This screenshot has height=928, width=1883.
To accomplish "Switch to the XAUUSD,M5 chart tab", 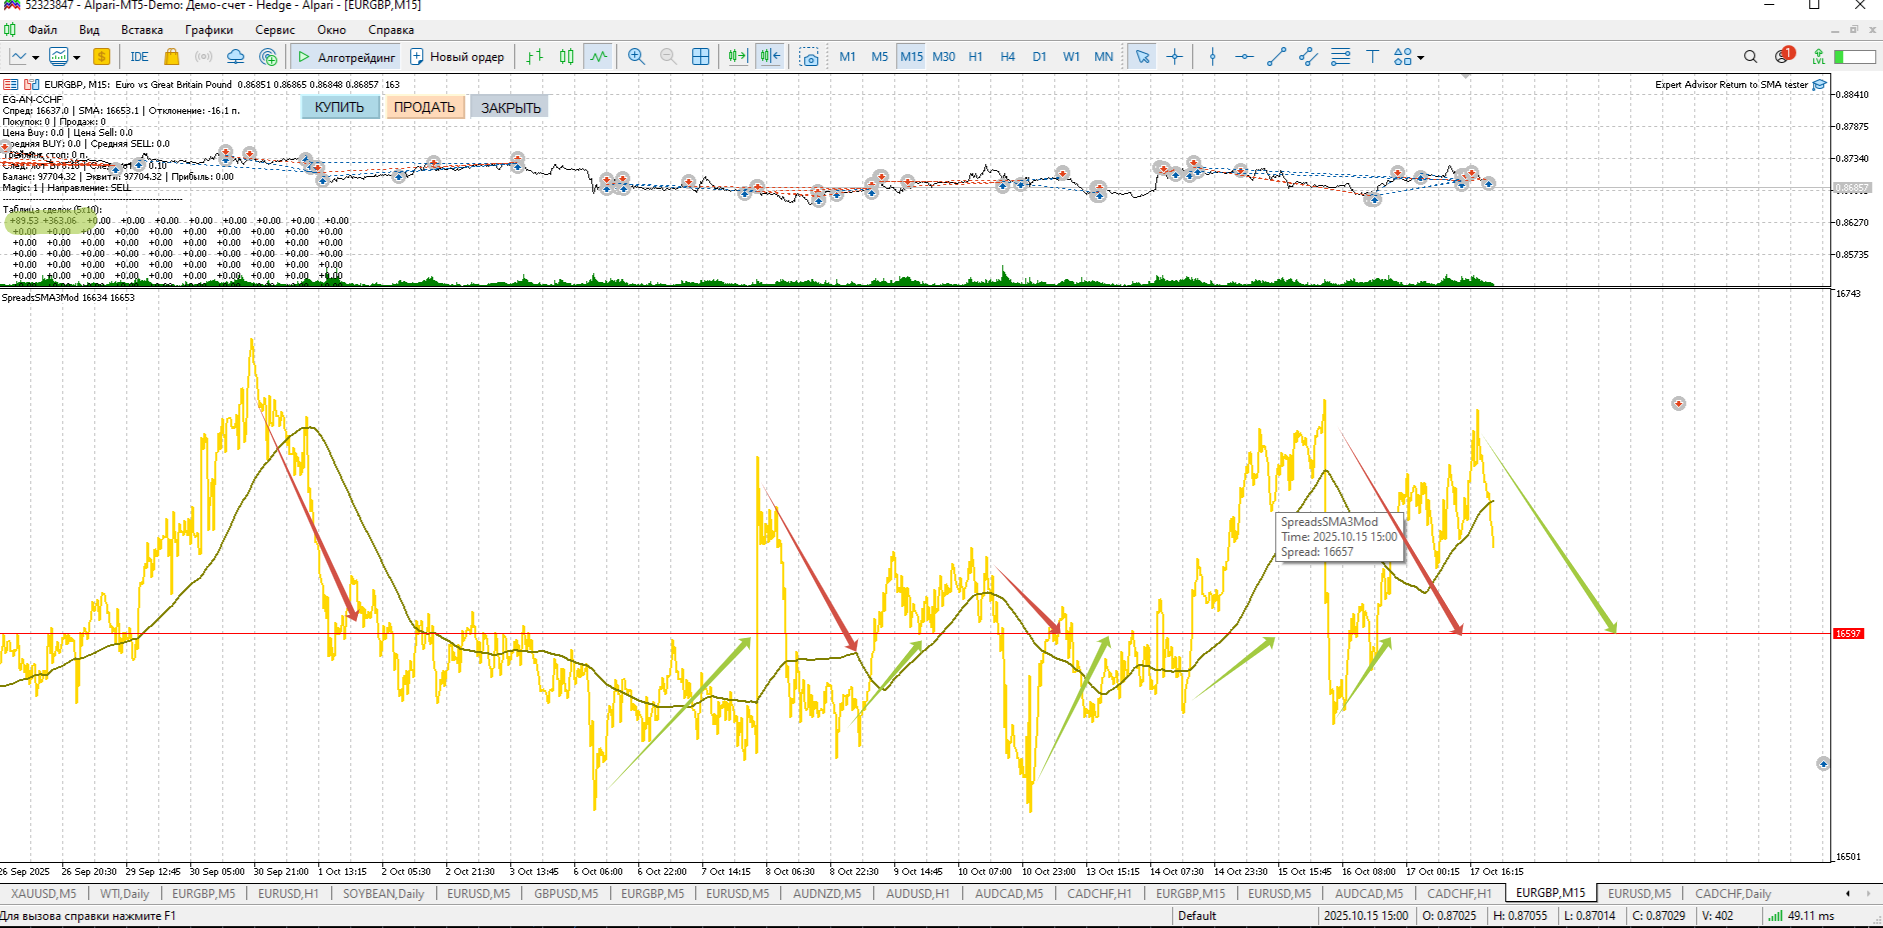I will pyautogui.click(x=43, y=894).
